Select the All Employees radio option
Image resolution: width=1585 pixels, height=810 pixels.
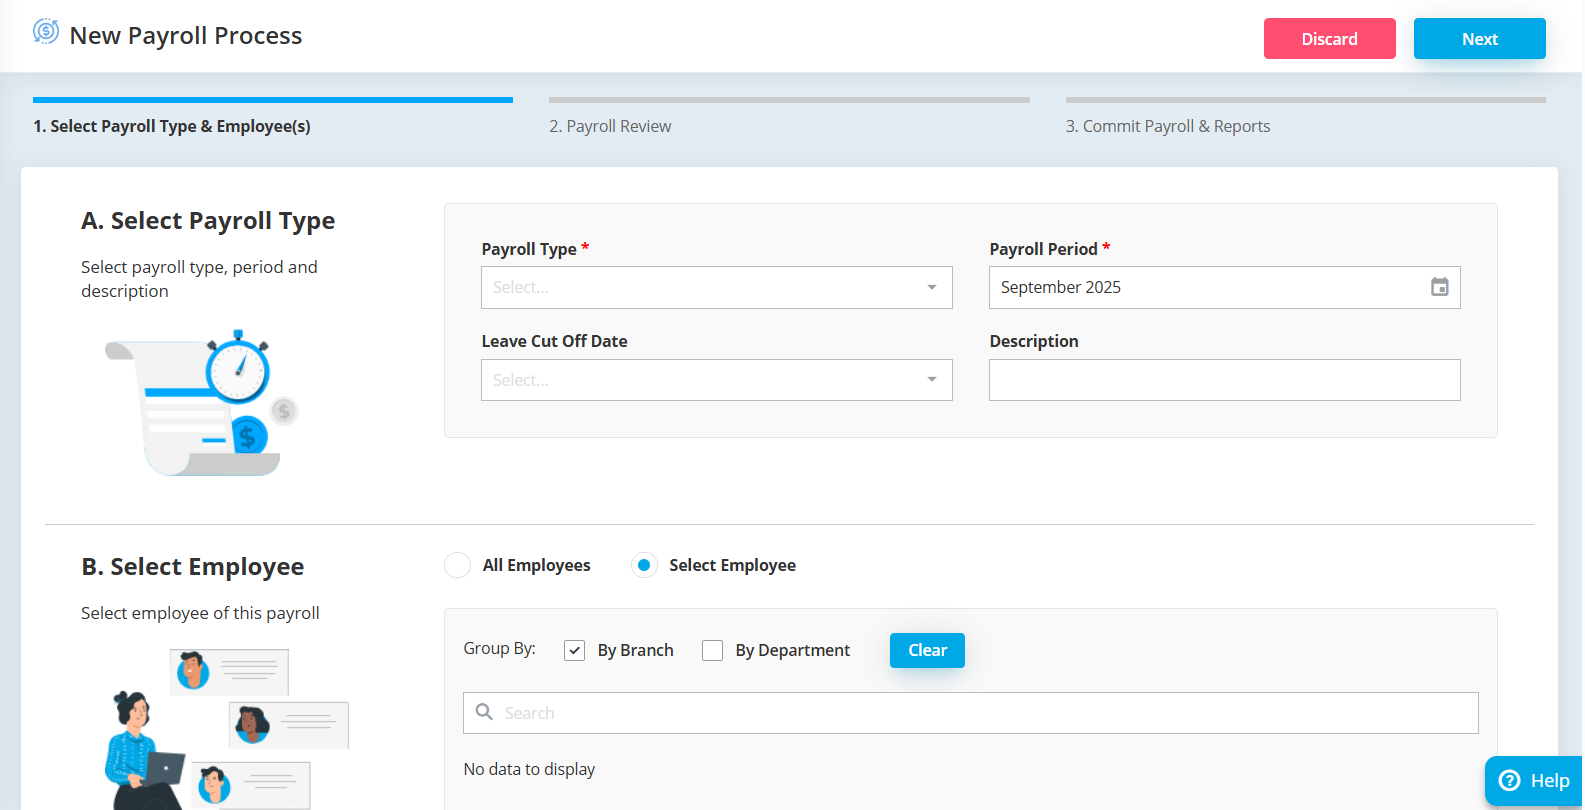[x=458, y=565]
